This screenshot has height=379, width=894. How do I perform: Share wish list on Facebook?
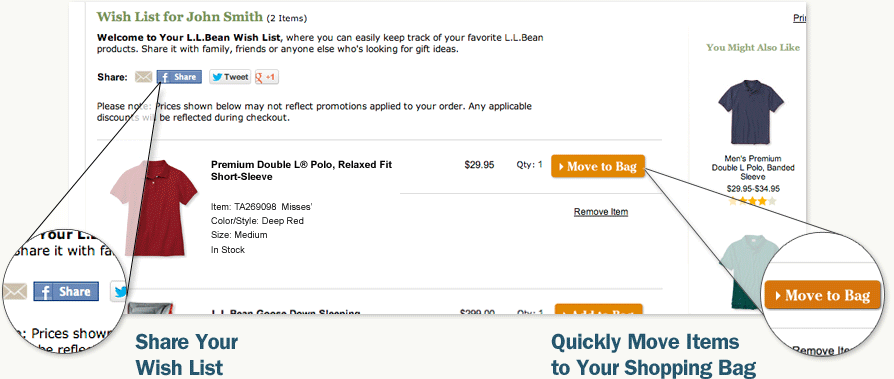(x=179, y=77)
